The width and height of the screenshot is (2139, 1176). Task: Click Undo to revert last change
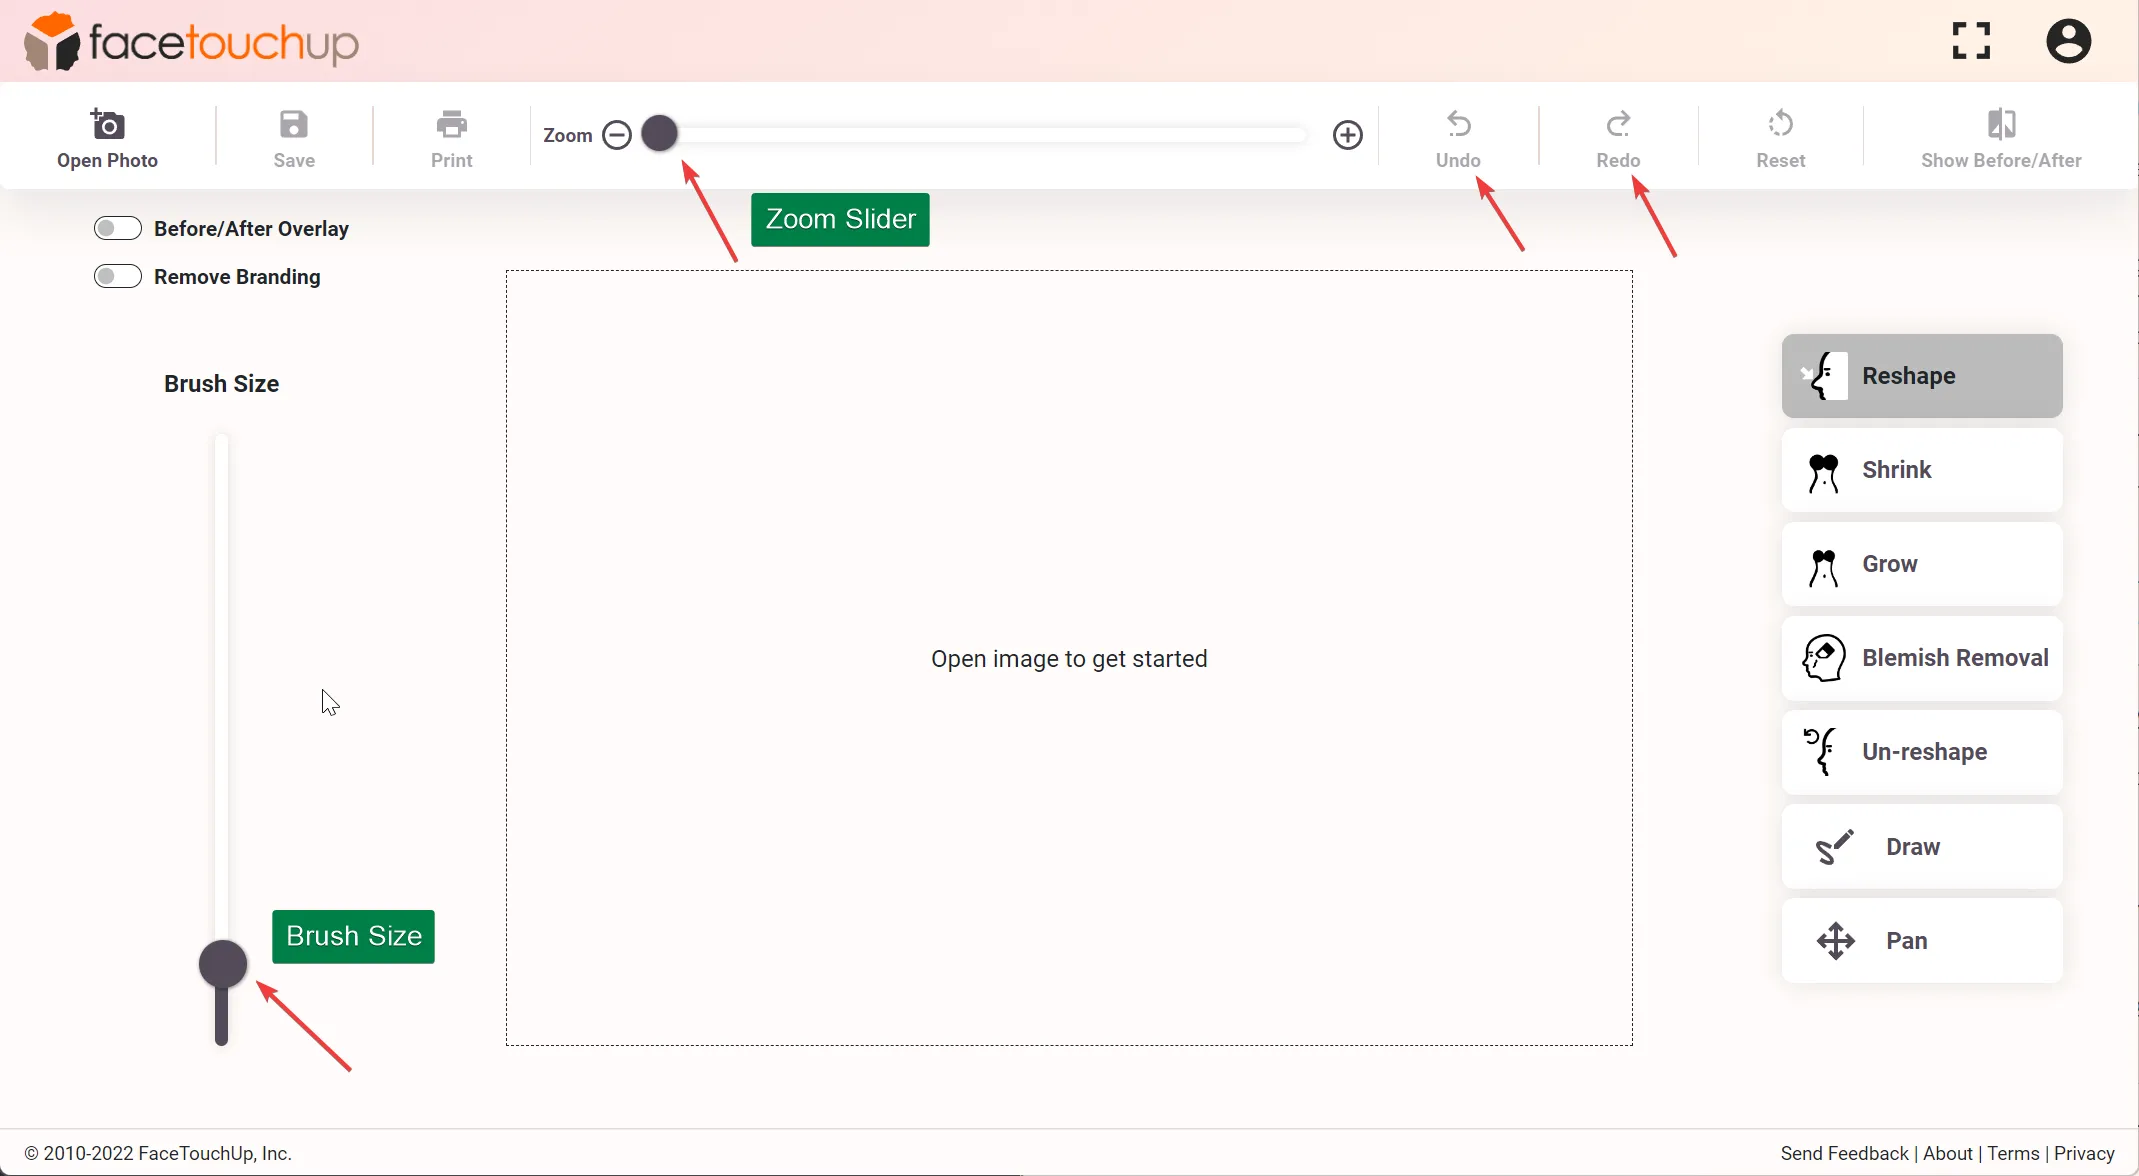[1457, 139]
